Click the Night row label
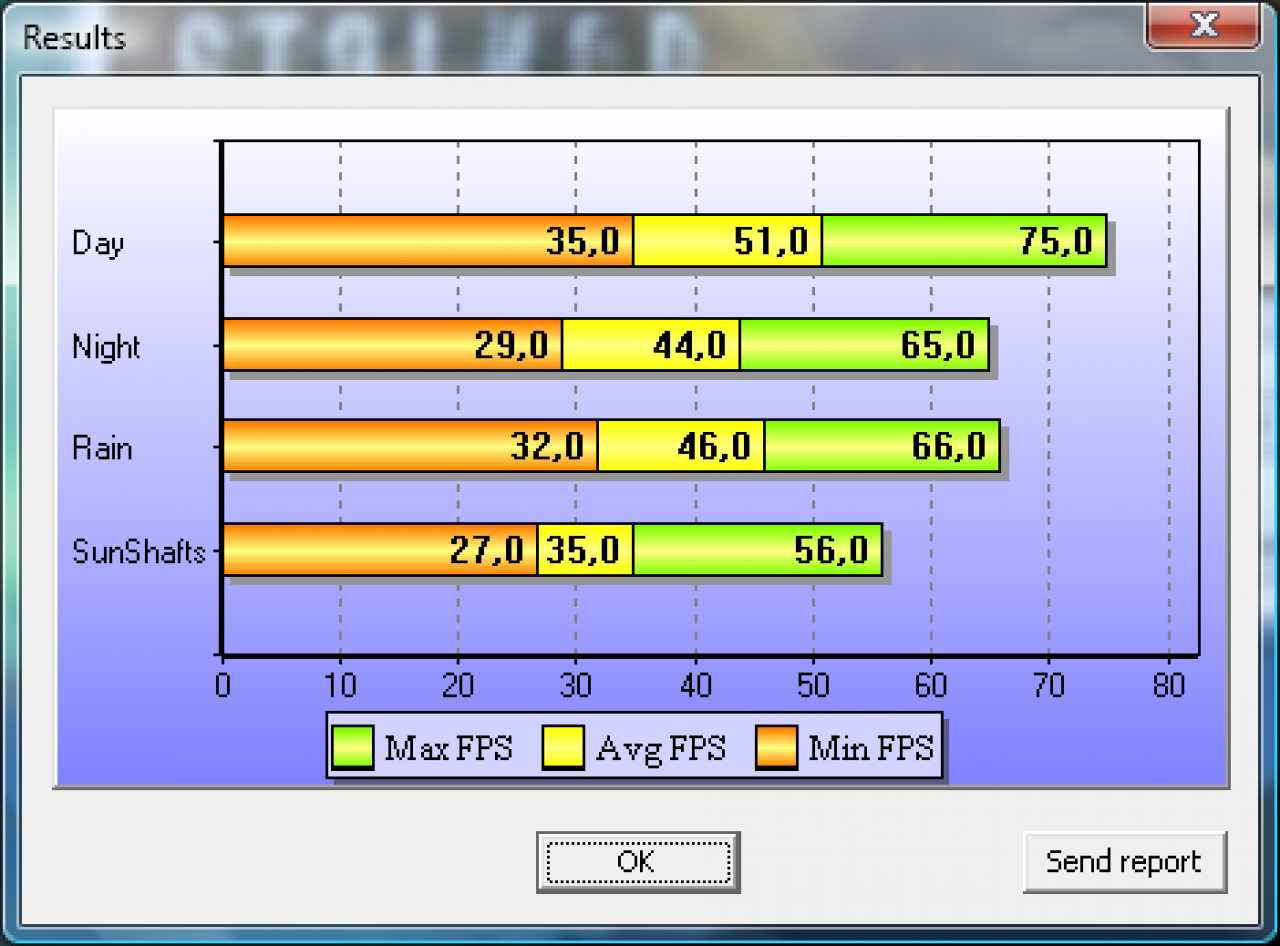 click(106, 347)
